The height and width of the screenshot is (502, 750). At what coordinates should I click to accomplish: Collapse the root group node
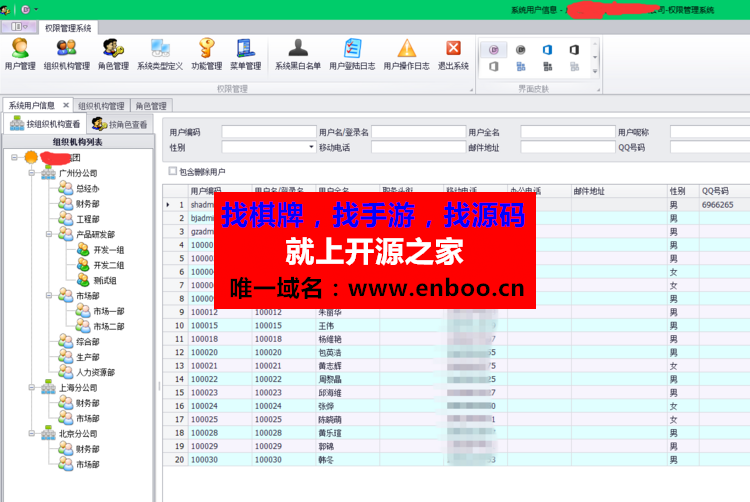pos(14,157)
